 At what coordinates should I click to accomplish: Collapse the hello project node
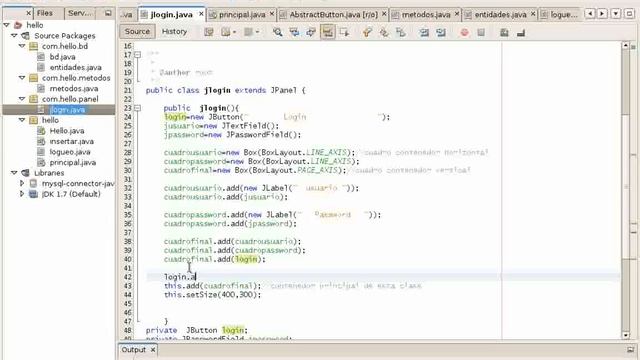tap(7, 25)
